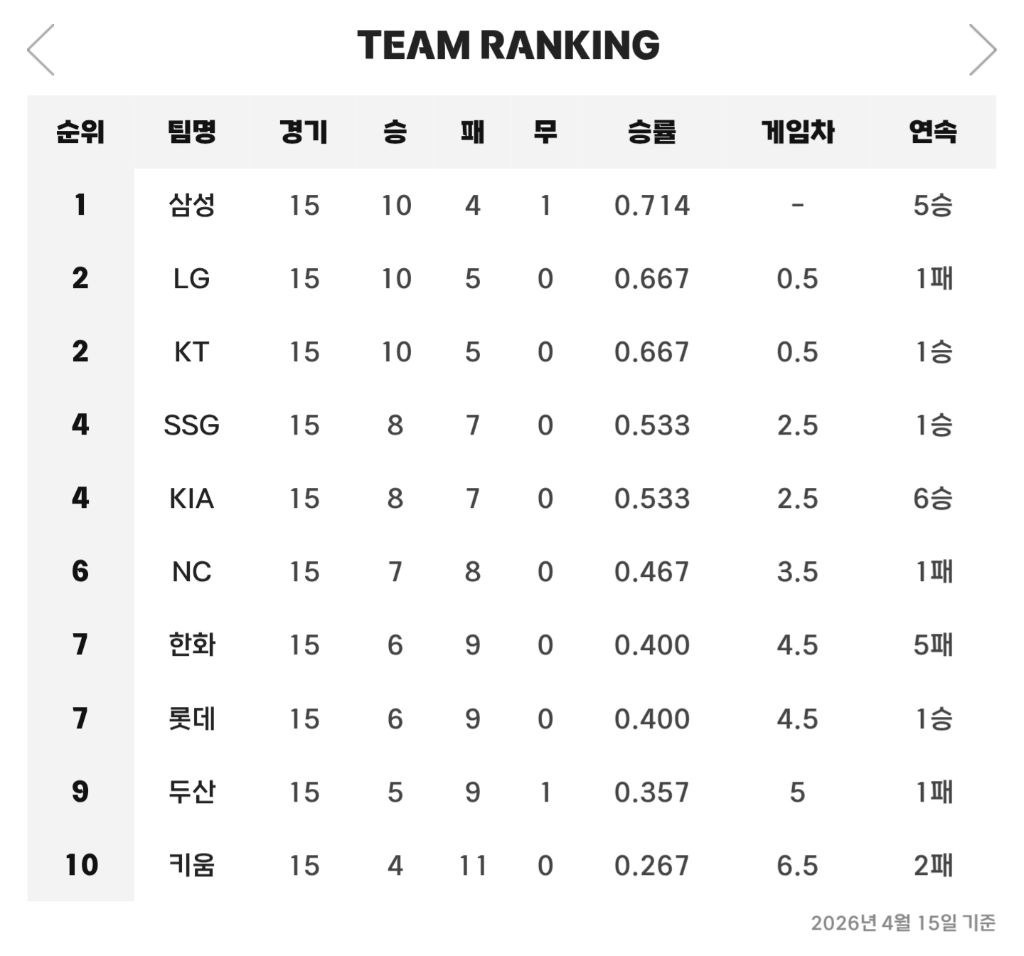
Task: Click the 키움 team name
Action: pyautogui.click(x=191, y=865)
